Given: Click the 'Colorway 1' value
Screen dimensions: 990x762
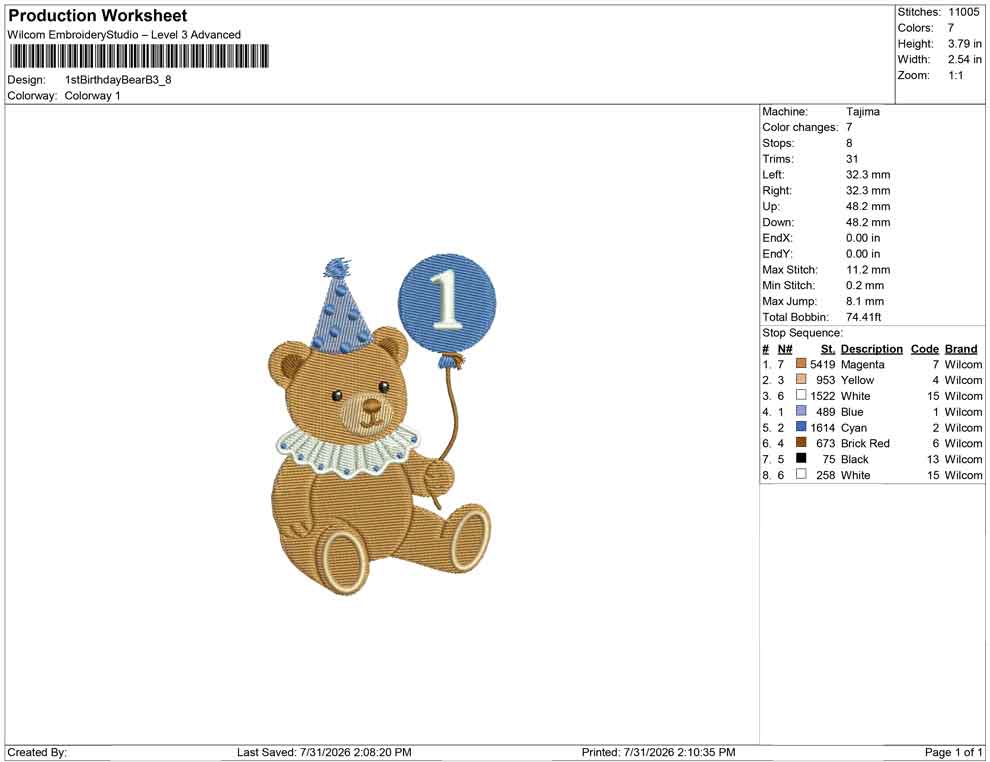Looking at the screenshot, I should (x=92, y=96).
